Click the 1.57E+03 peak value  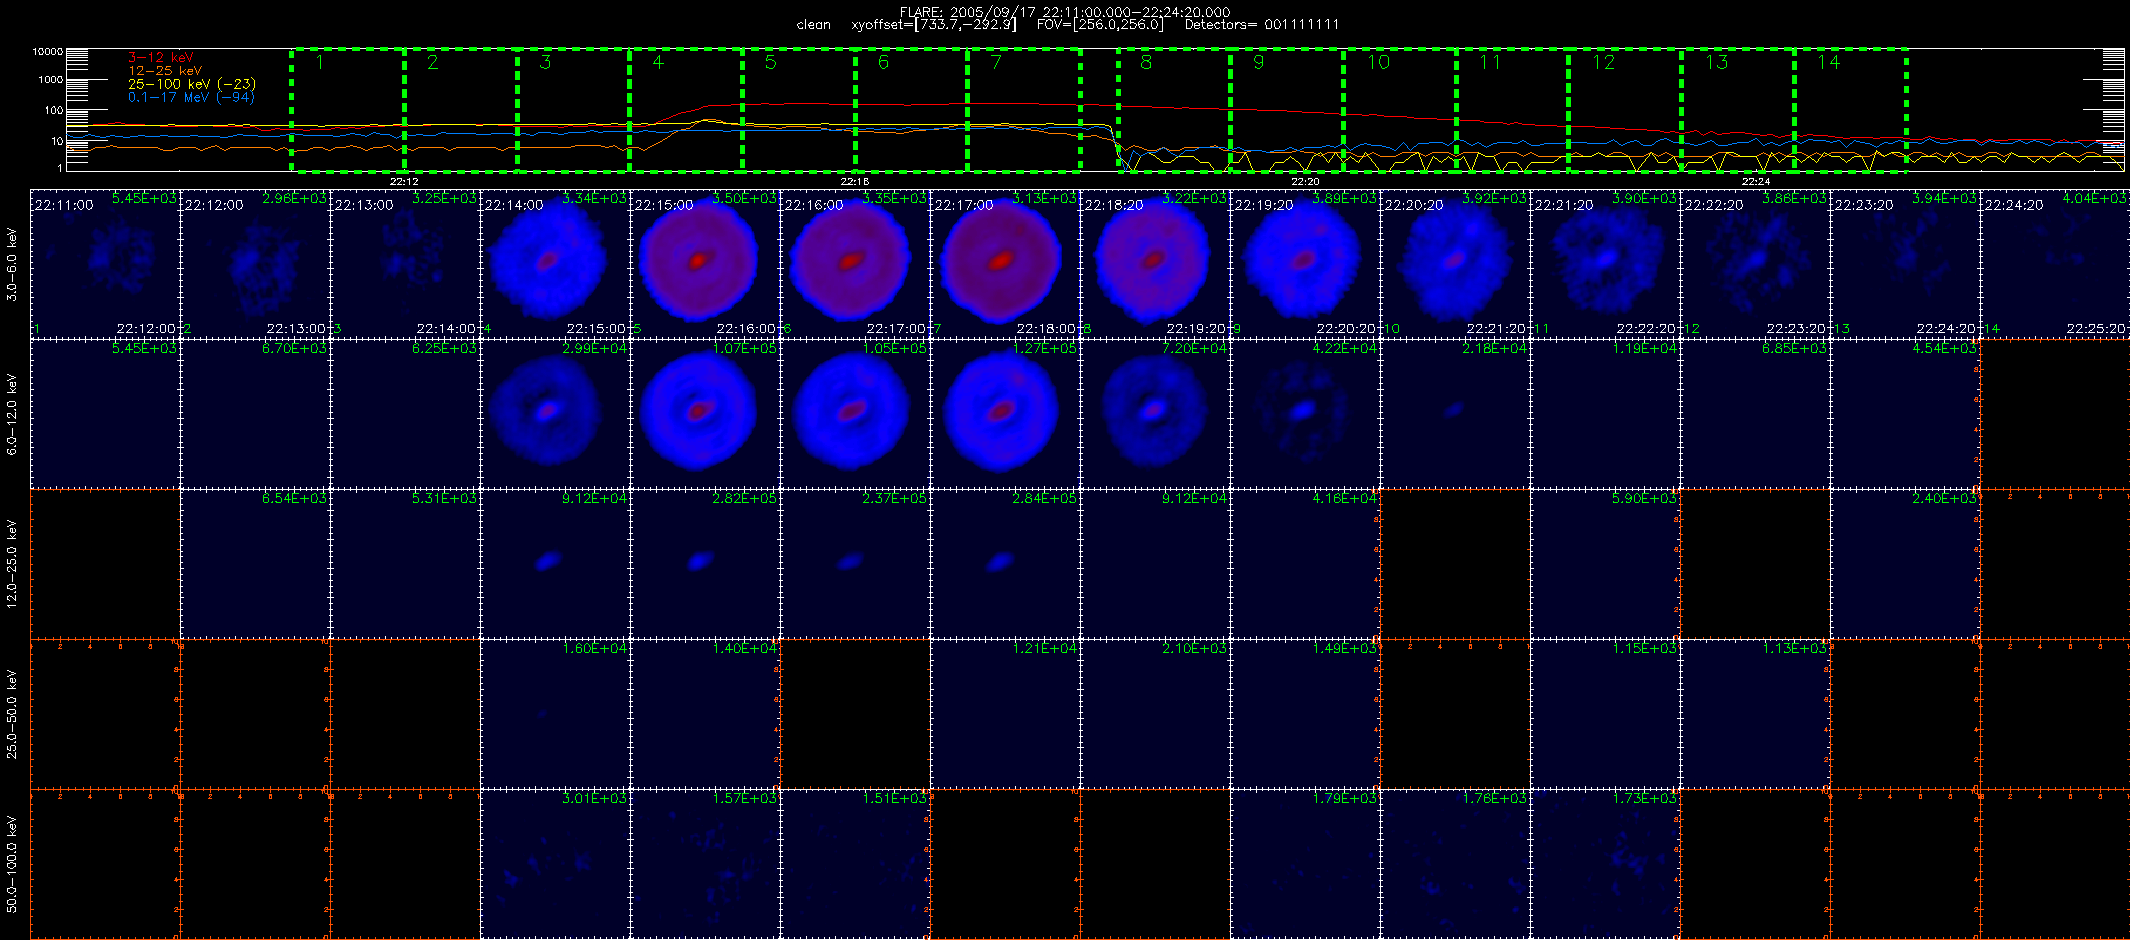pos(744,799)
